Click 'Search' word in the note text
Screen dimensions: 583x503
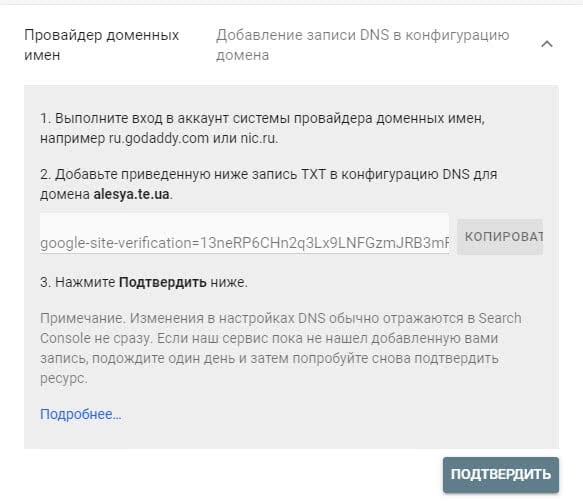(500, 318)
